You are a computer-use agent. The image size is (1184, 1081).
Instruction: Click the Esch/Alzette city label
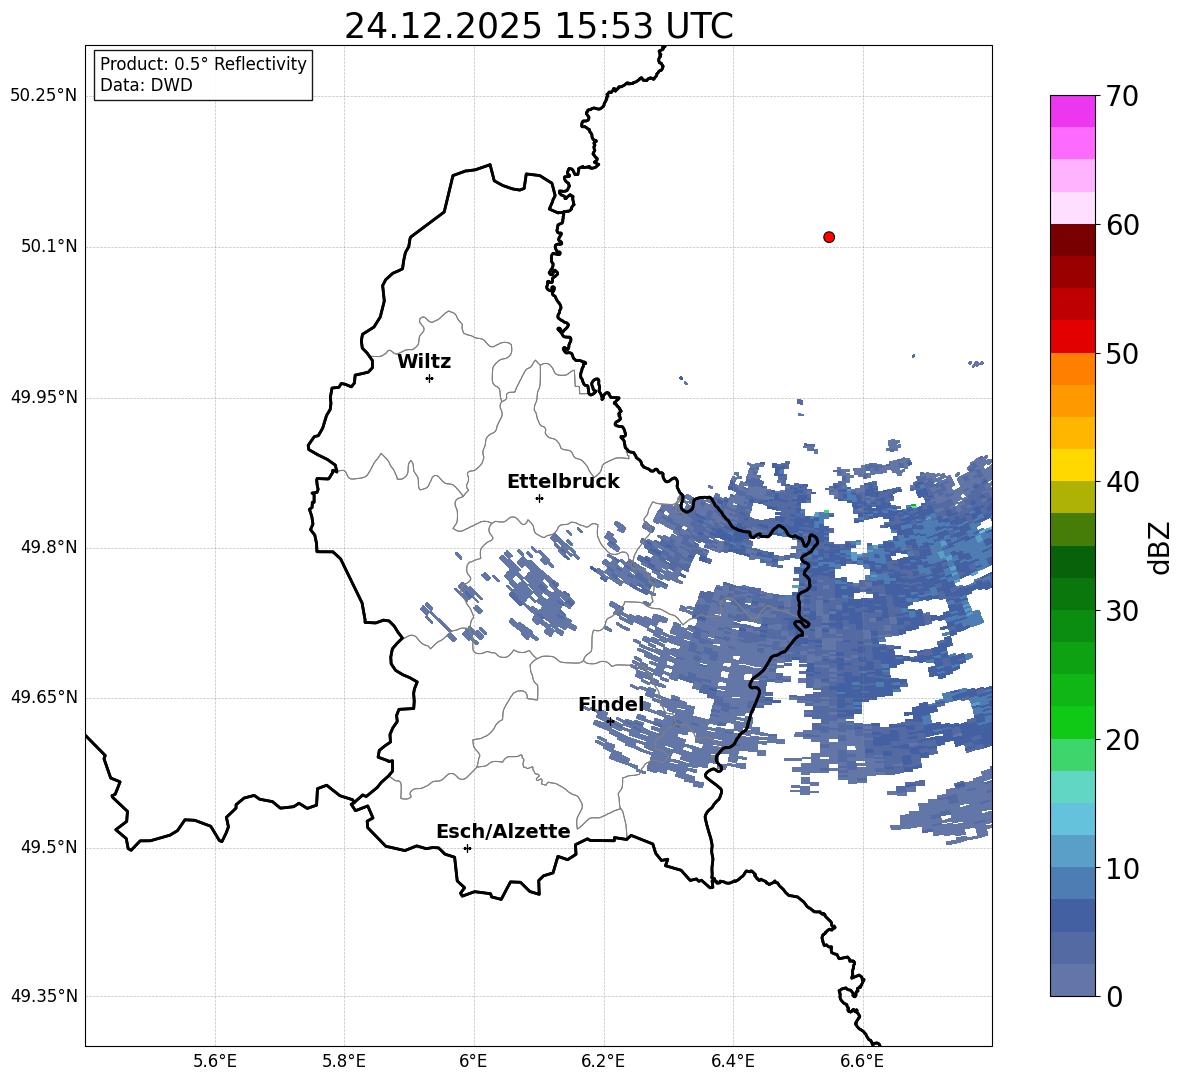[503, 831]
